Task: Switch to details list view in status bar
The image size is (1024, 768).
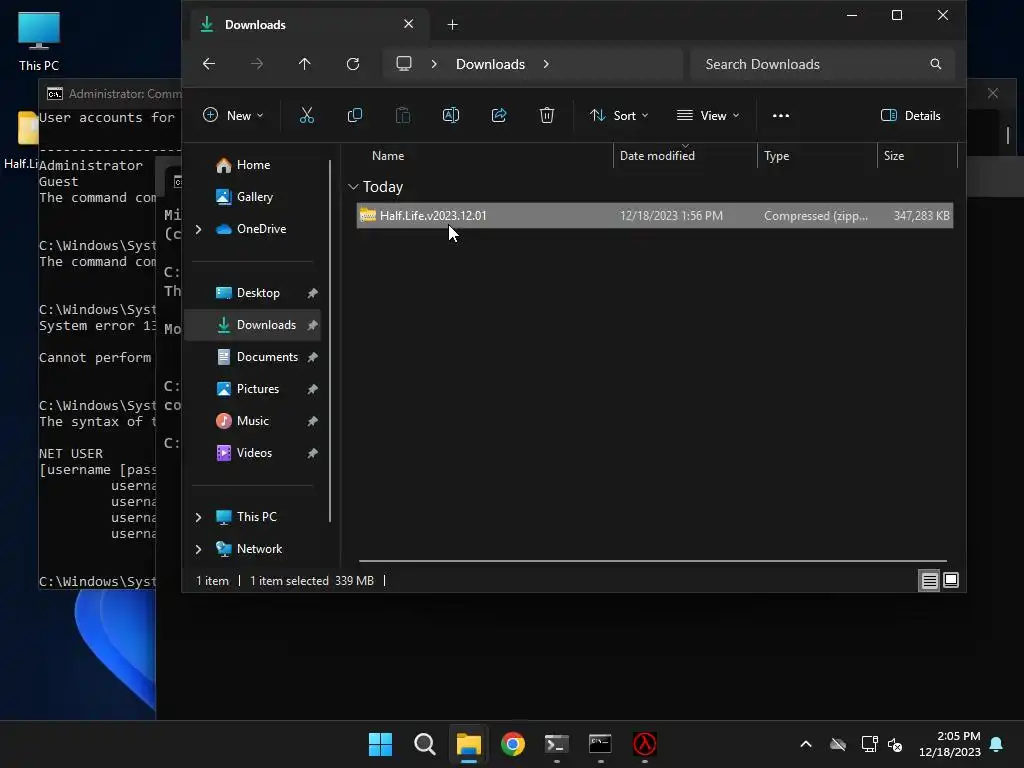Action: (929, 580)
